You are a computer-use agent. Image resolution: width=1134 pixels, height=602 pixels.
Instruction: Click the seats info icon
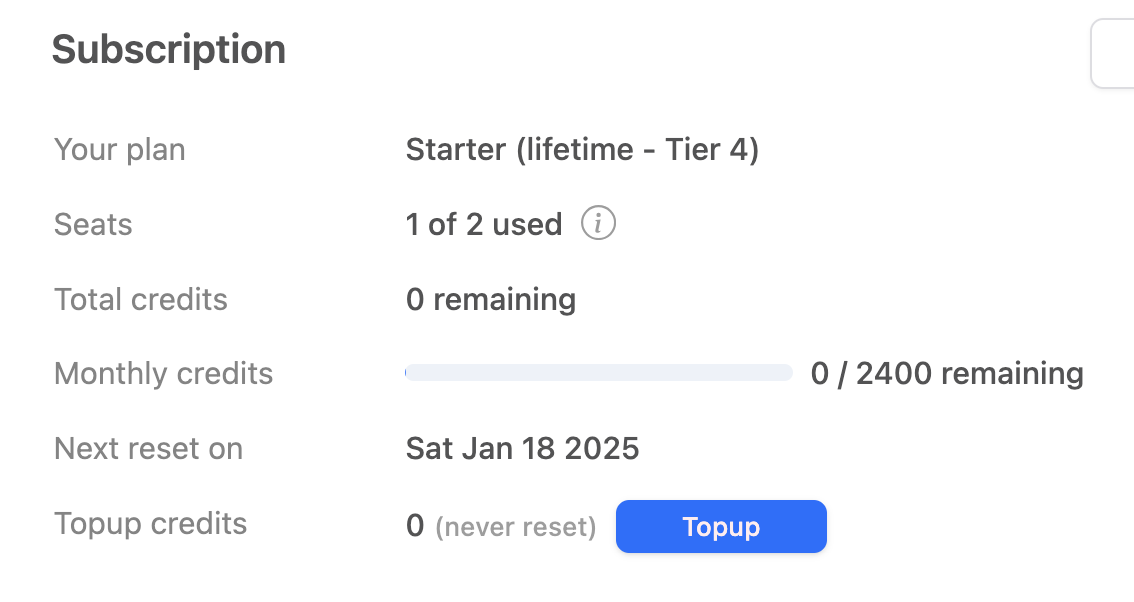tap(598, 224)
